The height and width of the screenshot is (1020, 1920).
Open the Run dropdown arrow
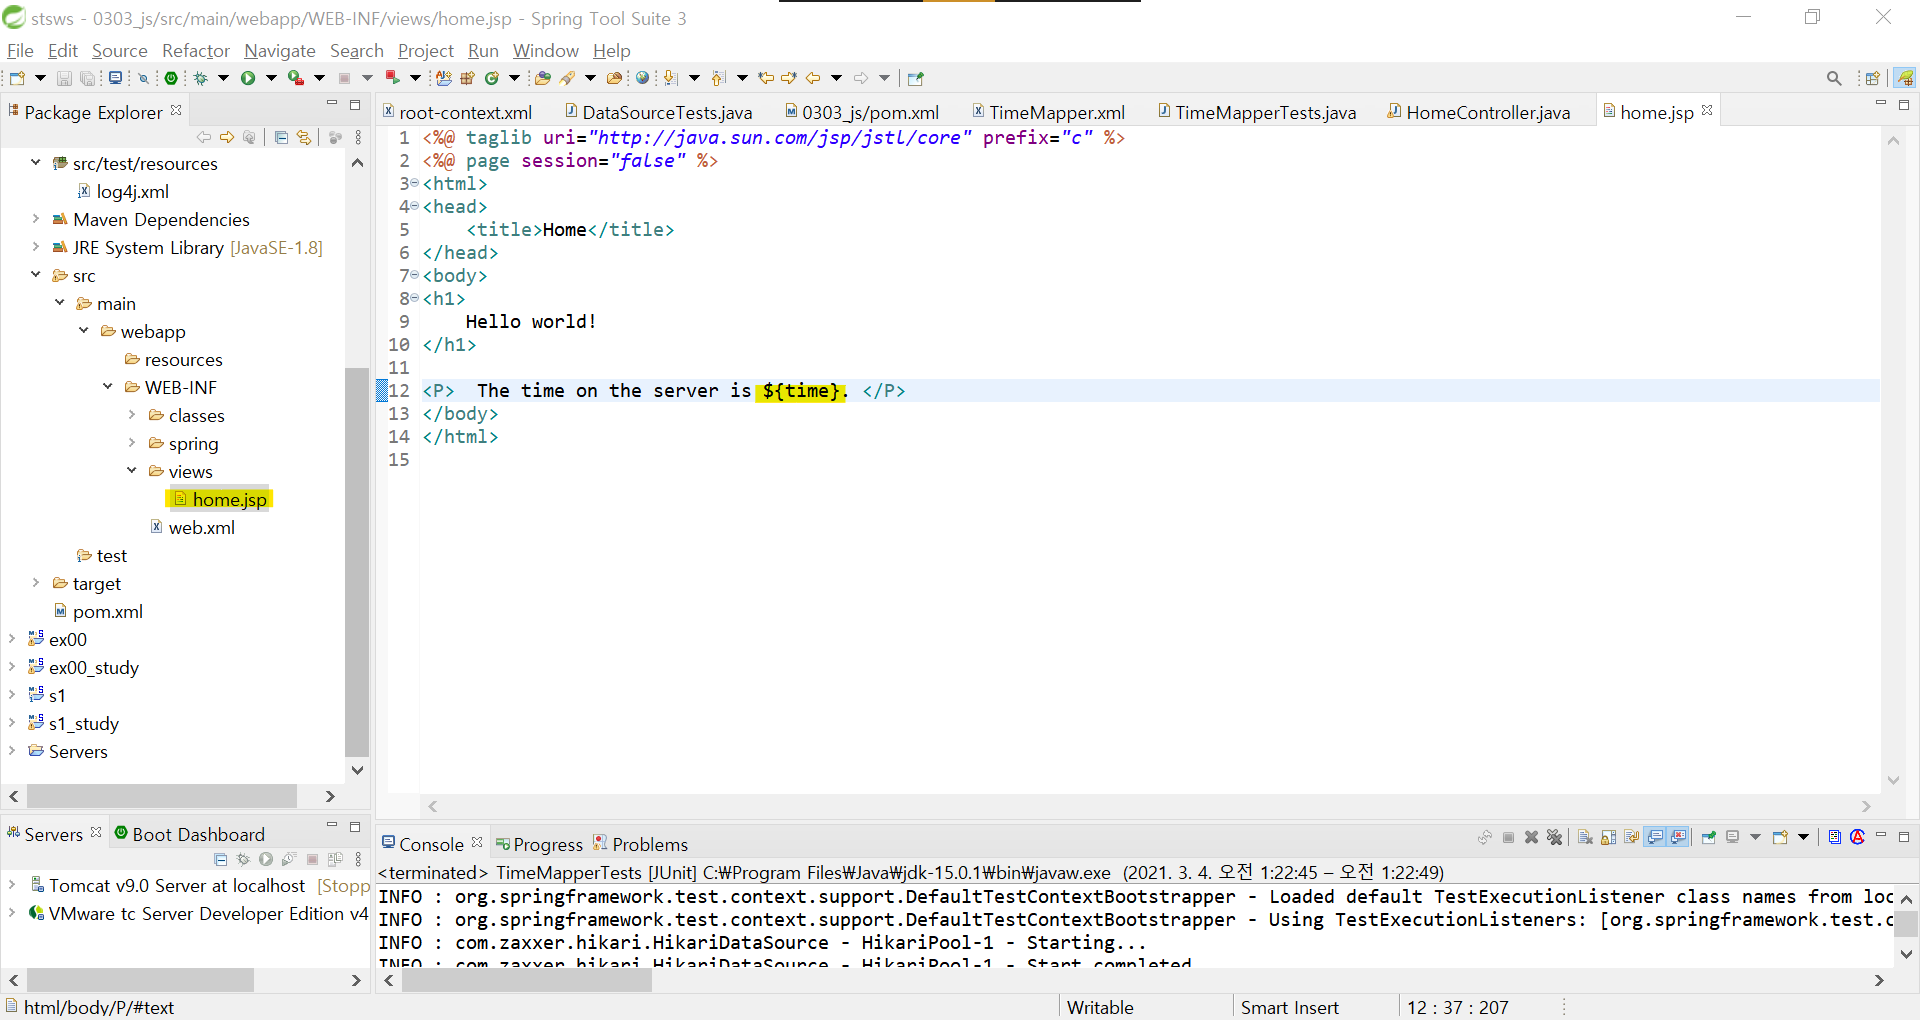pos(270,78)
